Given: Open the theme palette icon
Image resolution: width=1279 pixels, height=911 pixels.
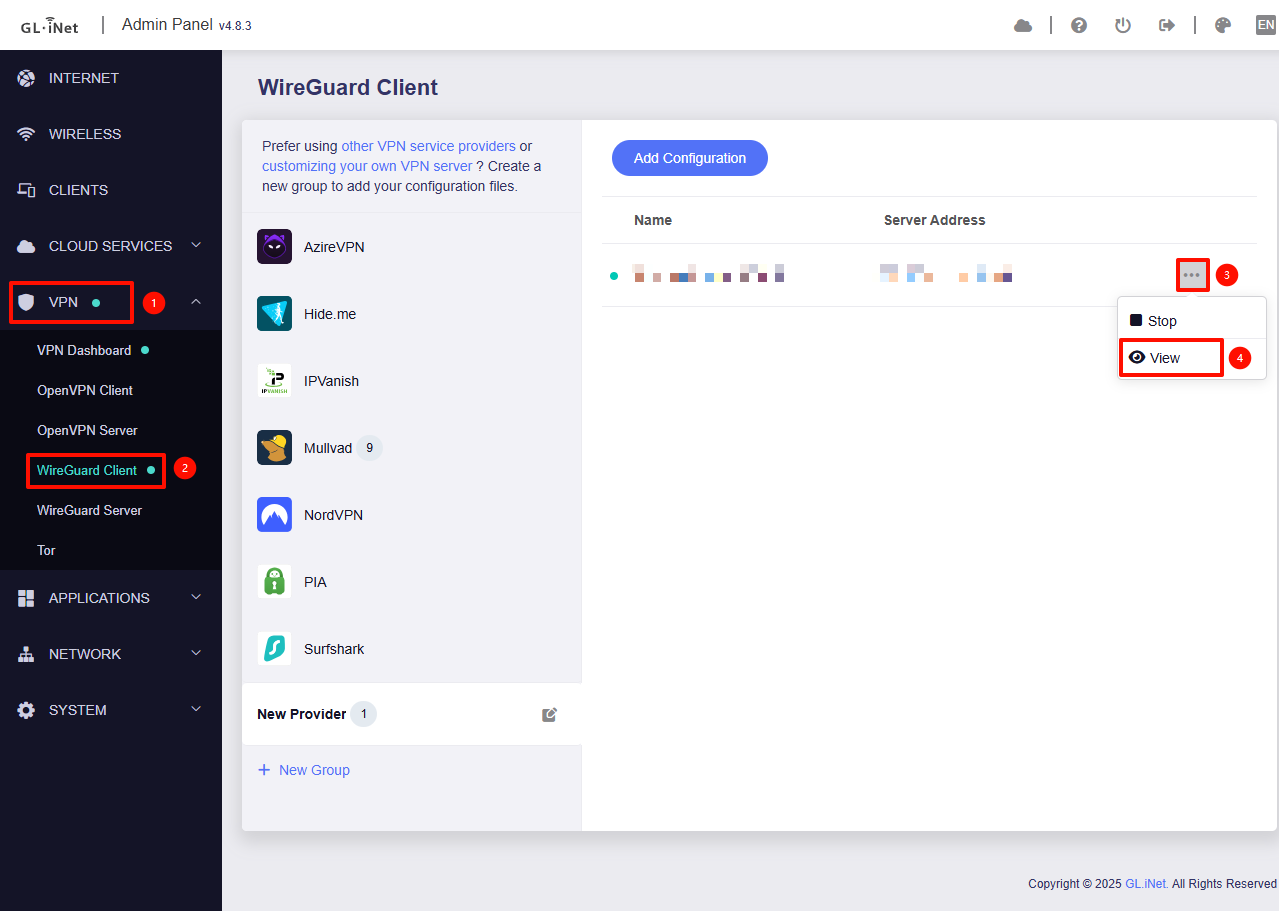Looking at the screenshot, I should pyautogui.click(x=1222, y=26).
